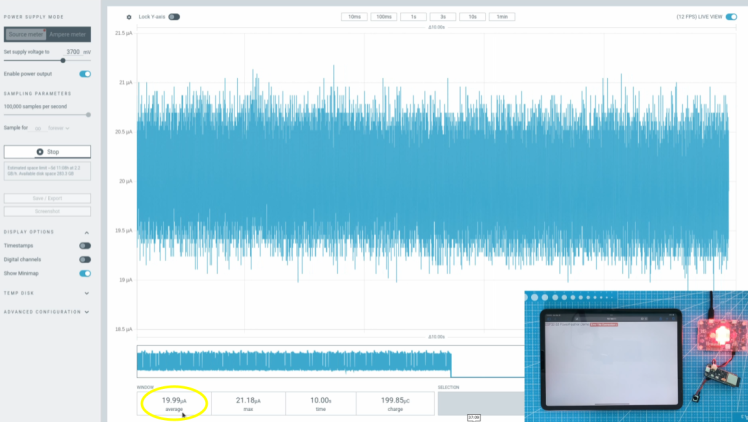Expand the Temp Disk section
The width and height of the screenshot is (748, 422).
click(87, 293)
